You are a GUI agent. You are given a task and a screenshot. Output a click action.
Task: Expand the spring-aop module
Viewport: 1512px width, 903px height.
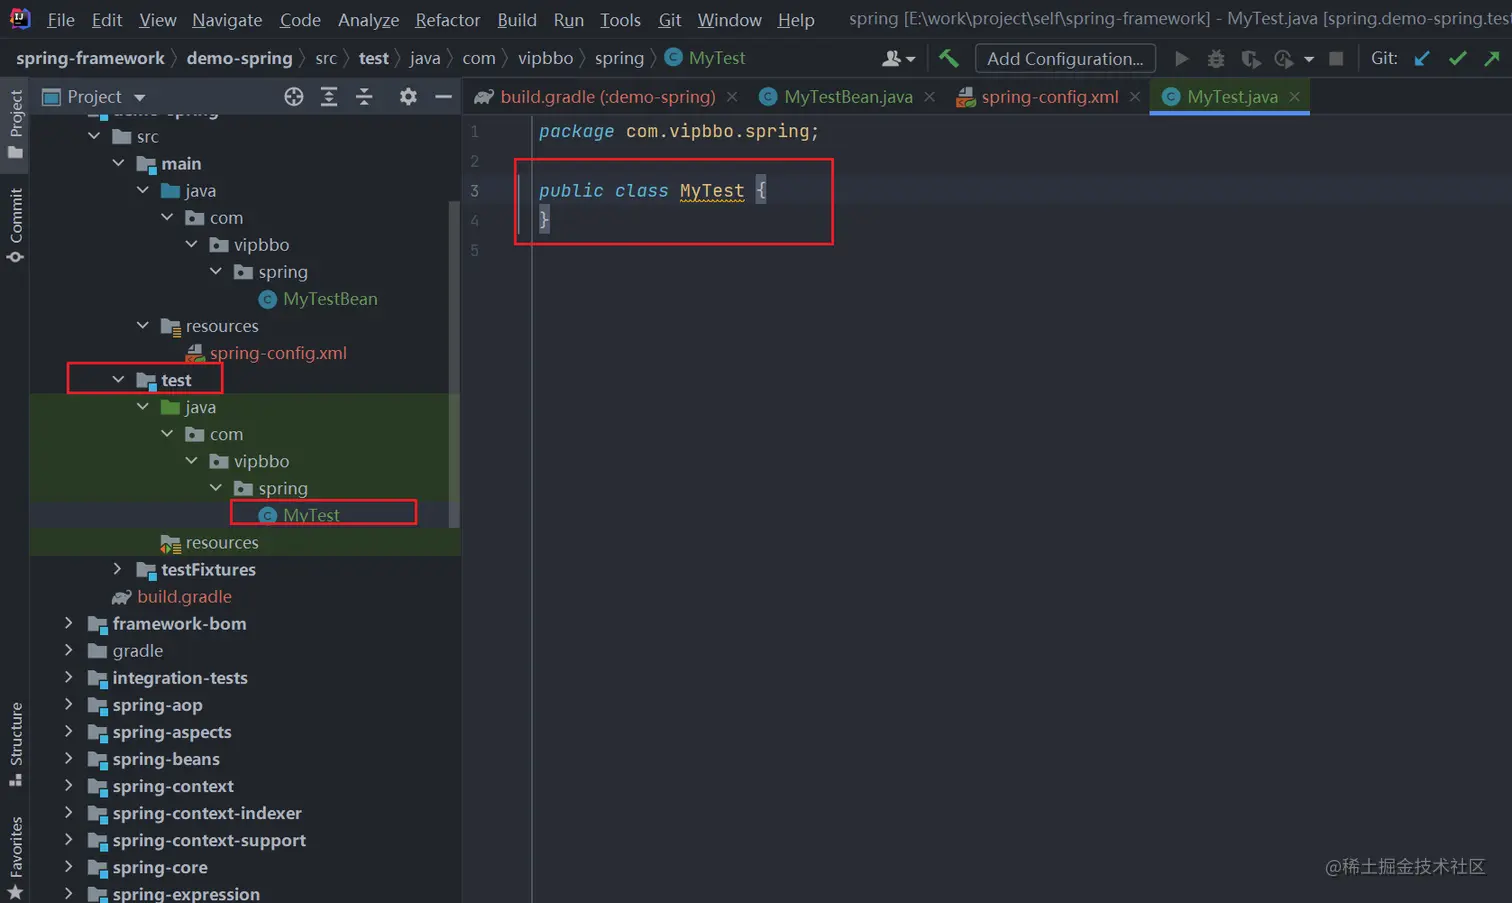click(x=69, y=705)
